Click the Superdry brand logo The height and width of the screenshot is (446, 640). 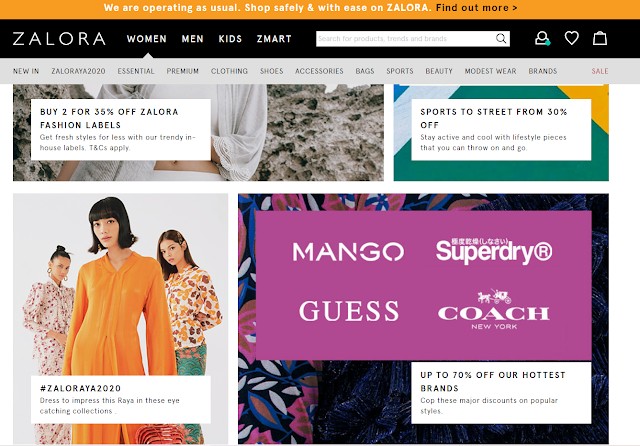494,251
